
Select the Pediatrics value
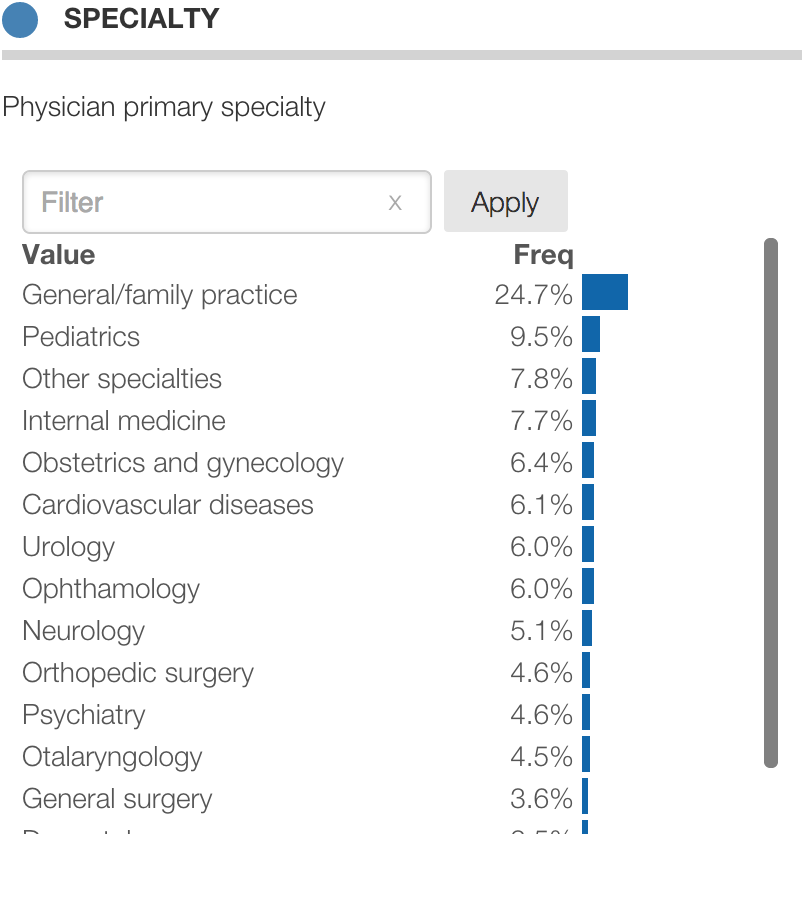click(x=81, y=337)
